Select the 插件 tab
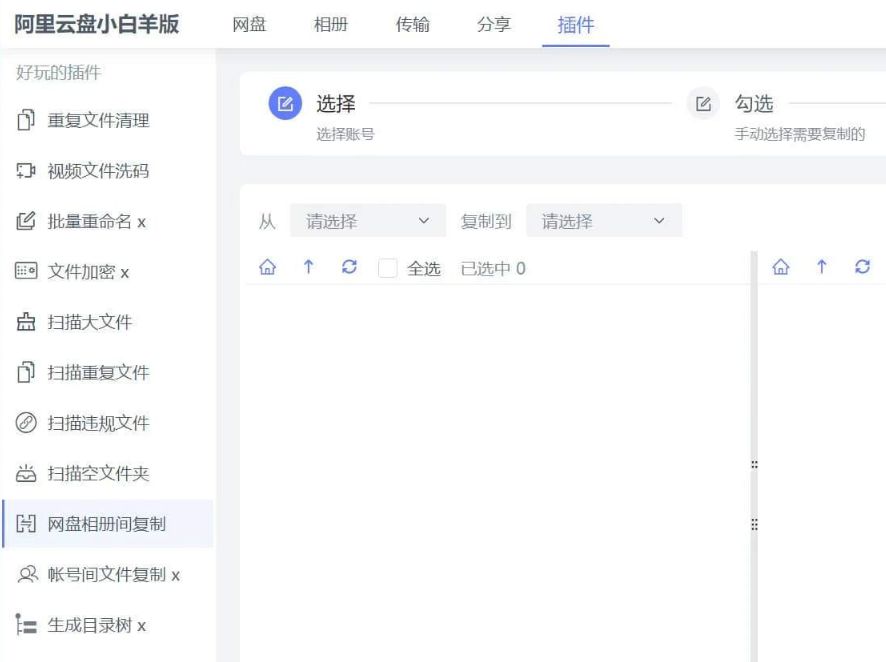The image size is (886, 662). (576, 24)
